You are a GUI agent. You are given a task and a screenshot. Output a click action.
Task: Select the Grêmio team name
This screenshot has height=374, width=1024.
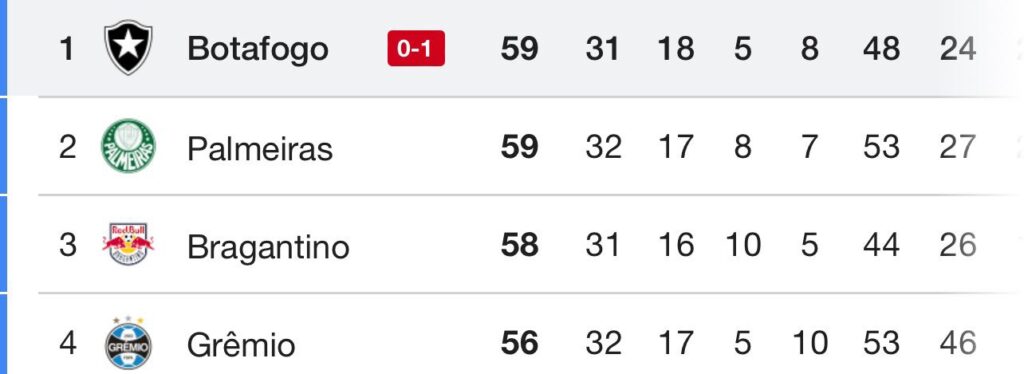[x=241, y=343]
